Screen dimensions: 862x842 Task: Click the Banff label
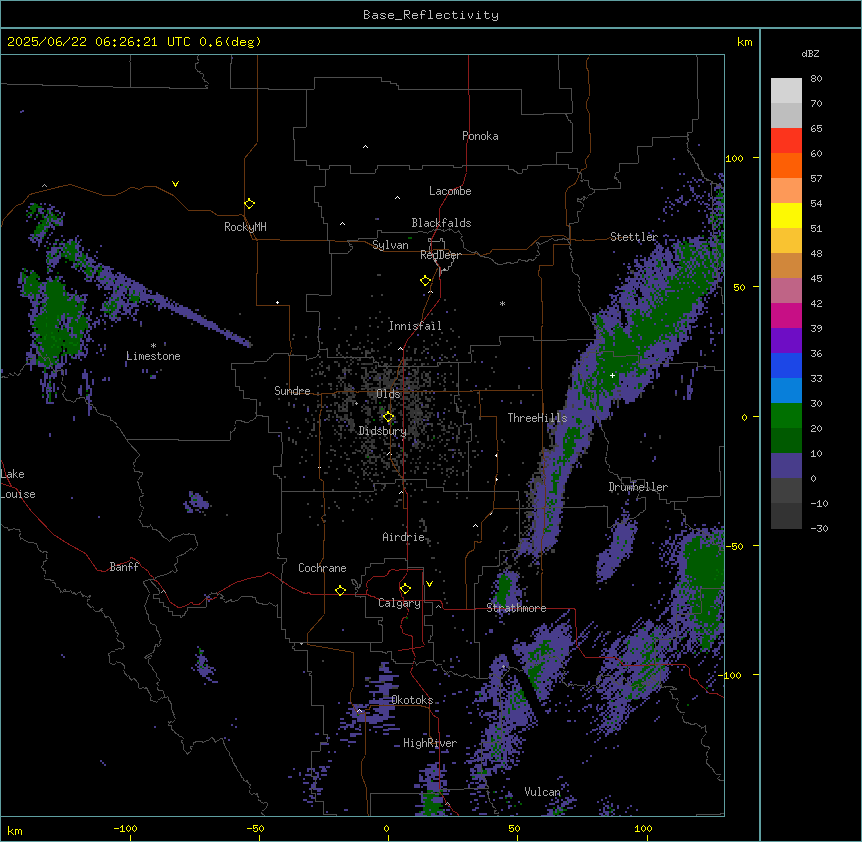point(124,567)
